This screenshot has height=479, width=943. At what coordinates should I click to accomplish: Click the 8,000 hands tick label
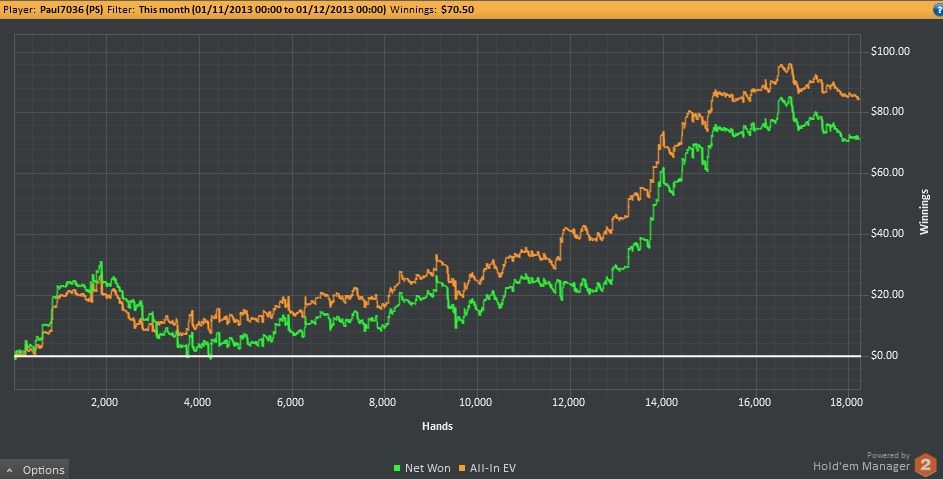383,402
